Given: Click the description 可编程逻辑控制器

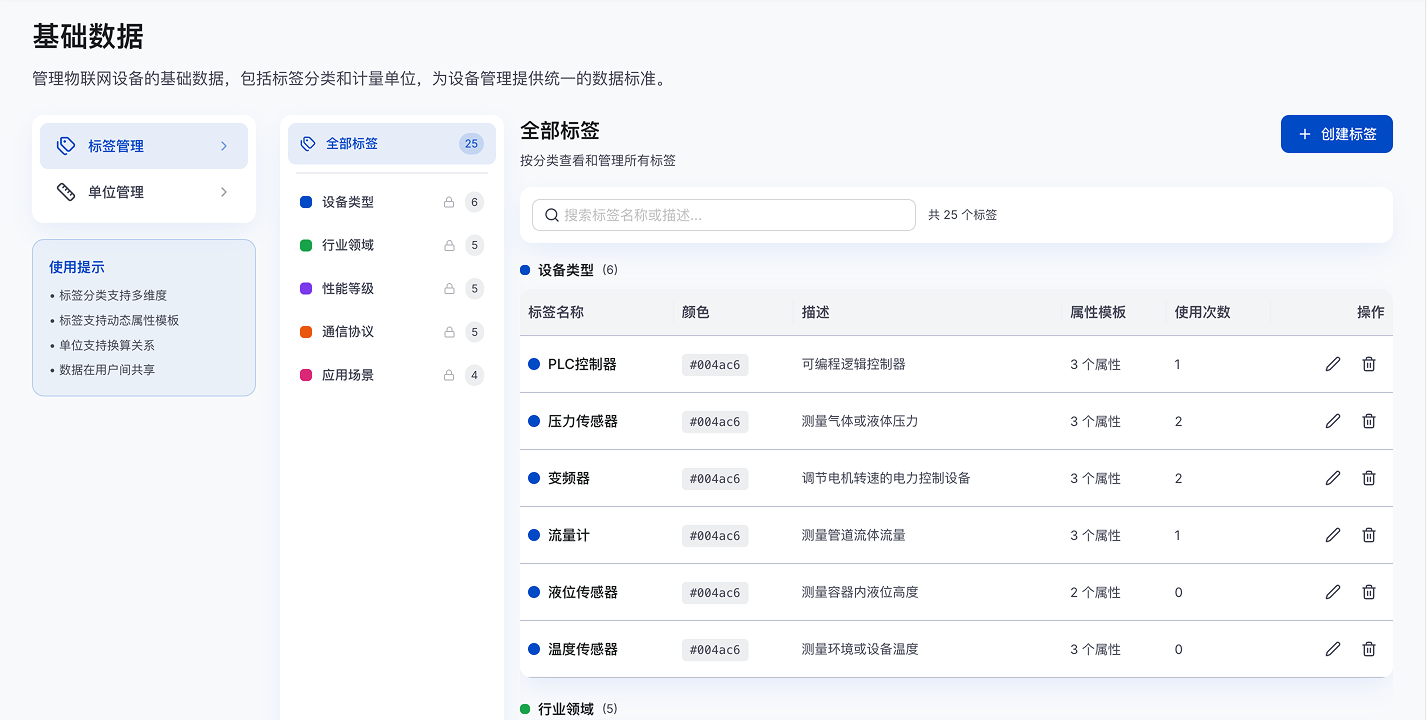Looking at the screenshot, I should click(x=854, y=364).
